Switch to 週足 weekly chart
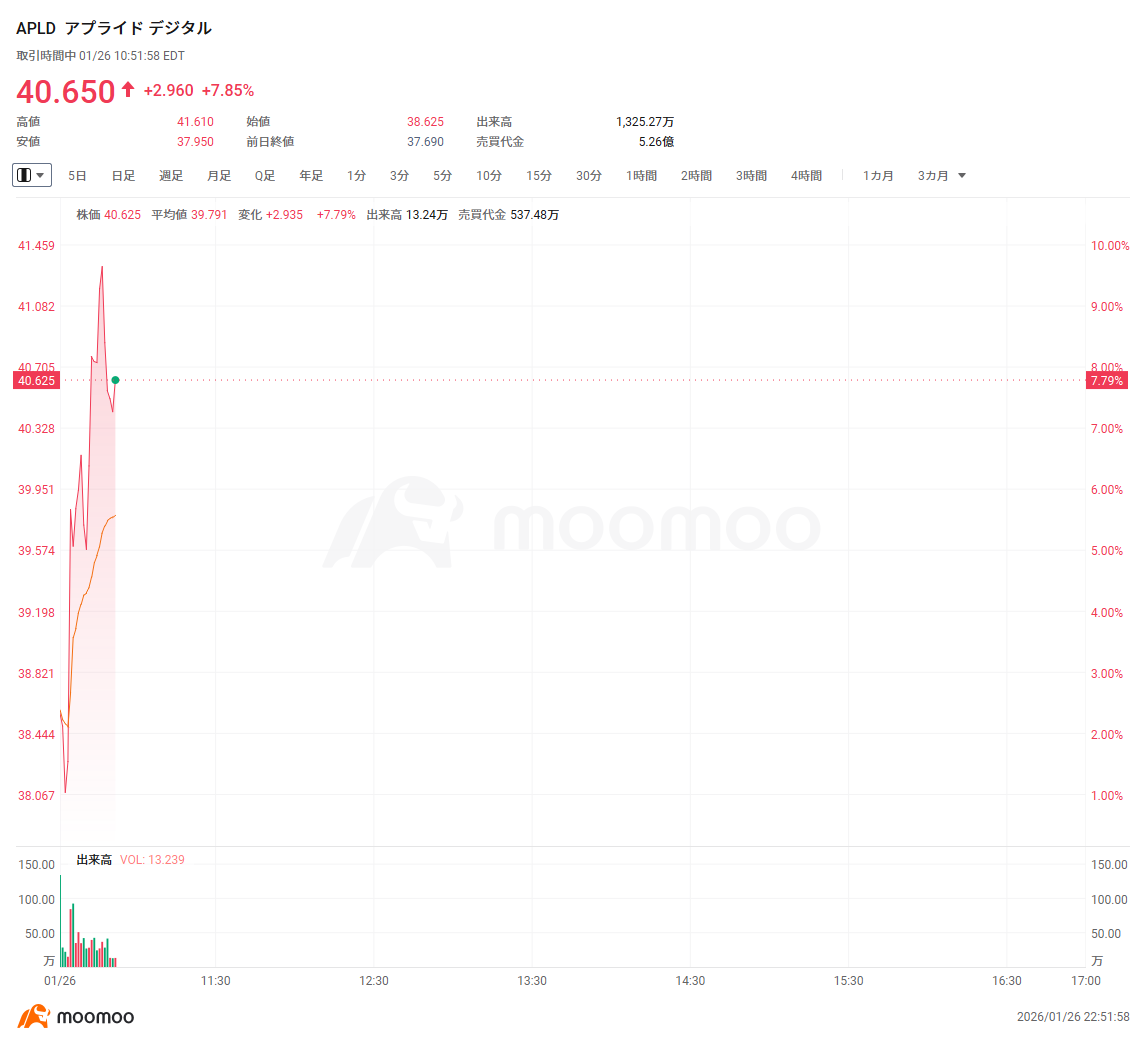 click(171, 176)
